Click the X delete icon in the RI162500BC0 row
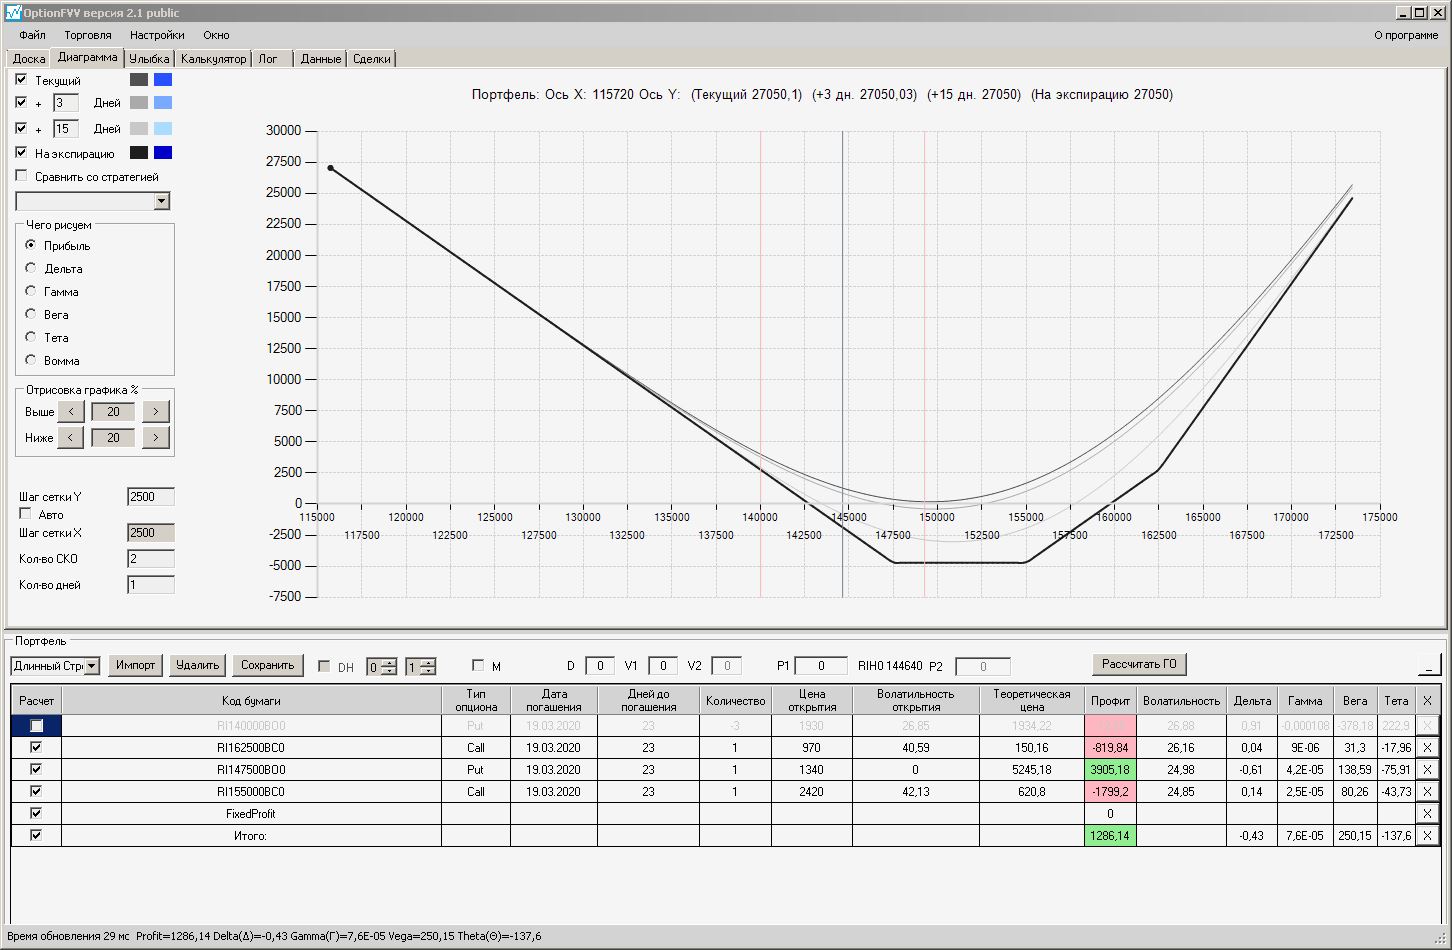Image resolution: width=1452 pixels, height=950 pixels. coord(1427,747)
